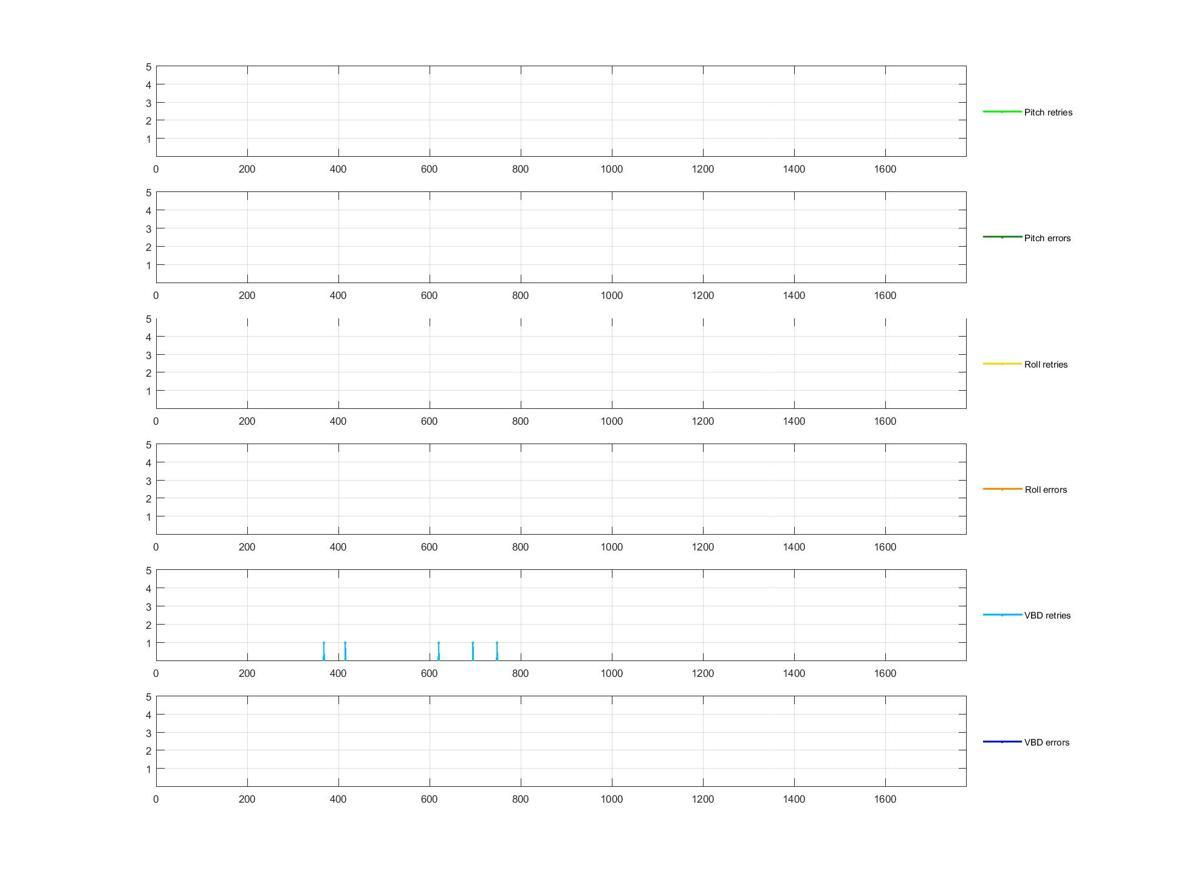Viewport: 1200px width, 885px height.
Task: Click x-axis label 1400 under Roll errors plot
Action: (x=794, y=548)
